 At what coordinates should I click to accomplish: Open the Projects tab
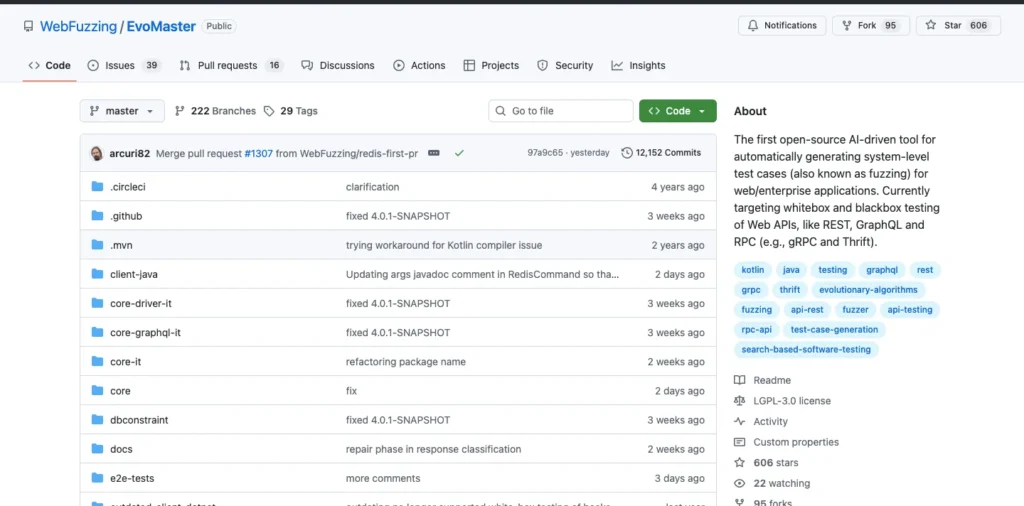tap(491, 65)
